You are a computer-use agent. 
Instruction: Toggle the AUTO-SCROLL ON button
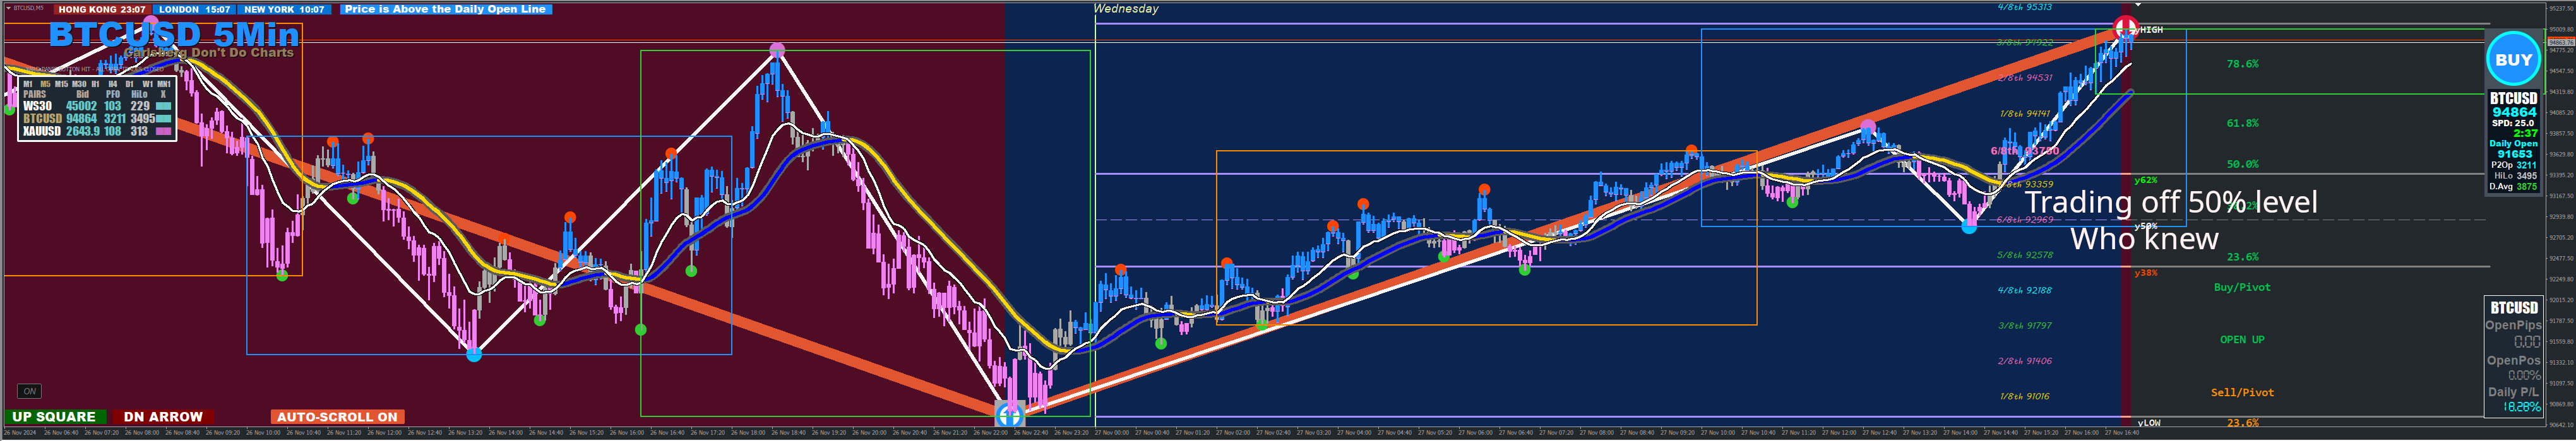point(337,417)
